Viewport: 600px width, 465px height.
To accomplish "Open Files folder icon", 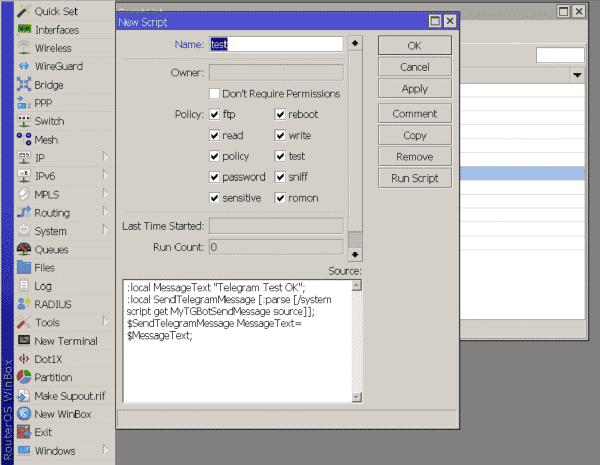I will (x=24, y=268).
